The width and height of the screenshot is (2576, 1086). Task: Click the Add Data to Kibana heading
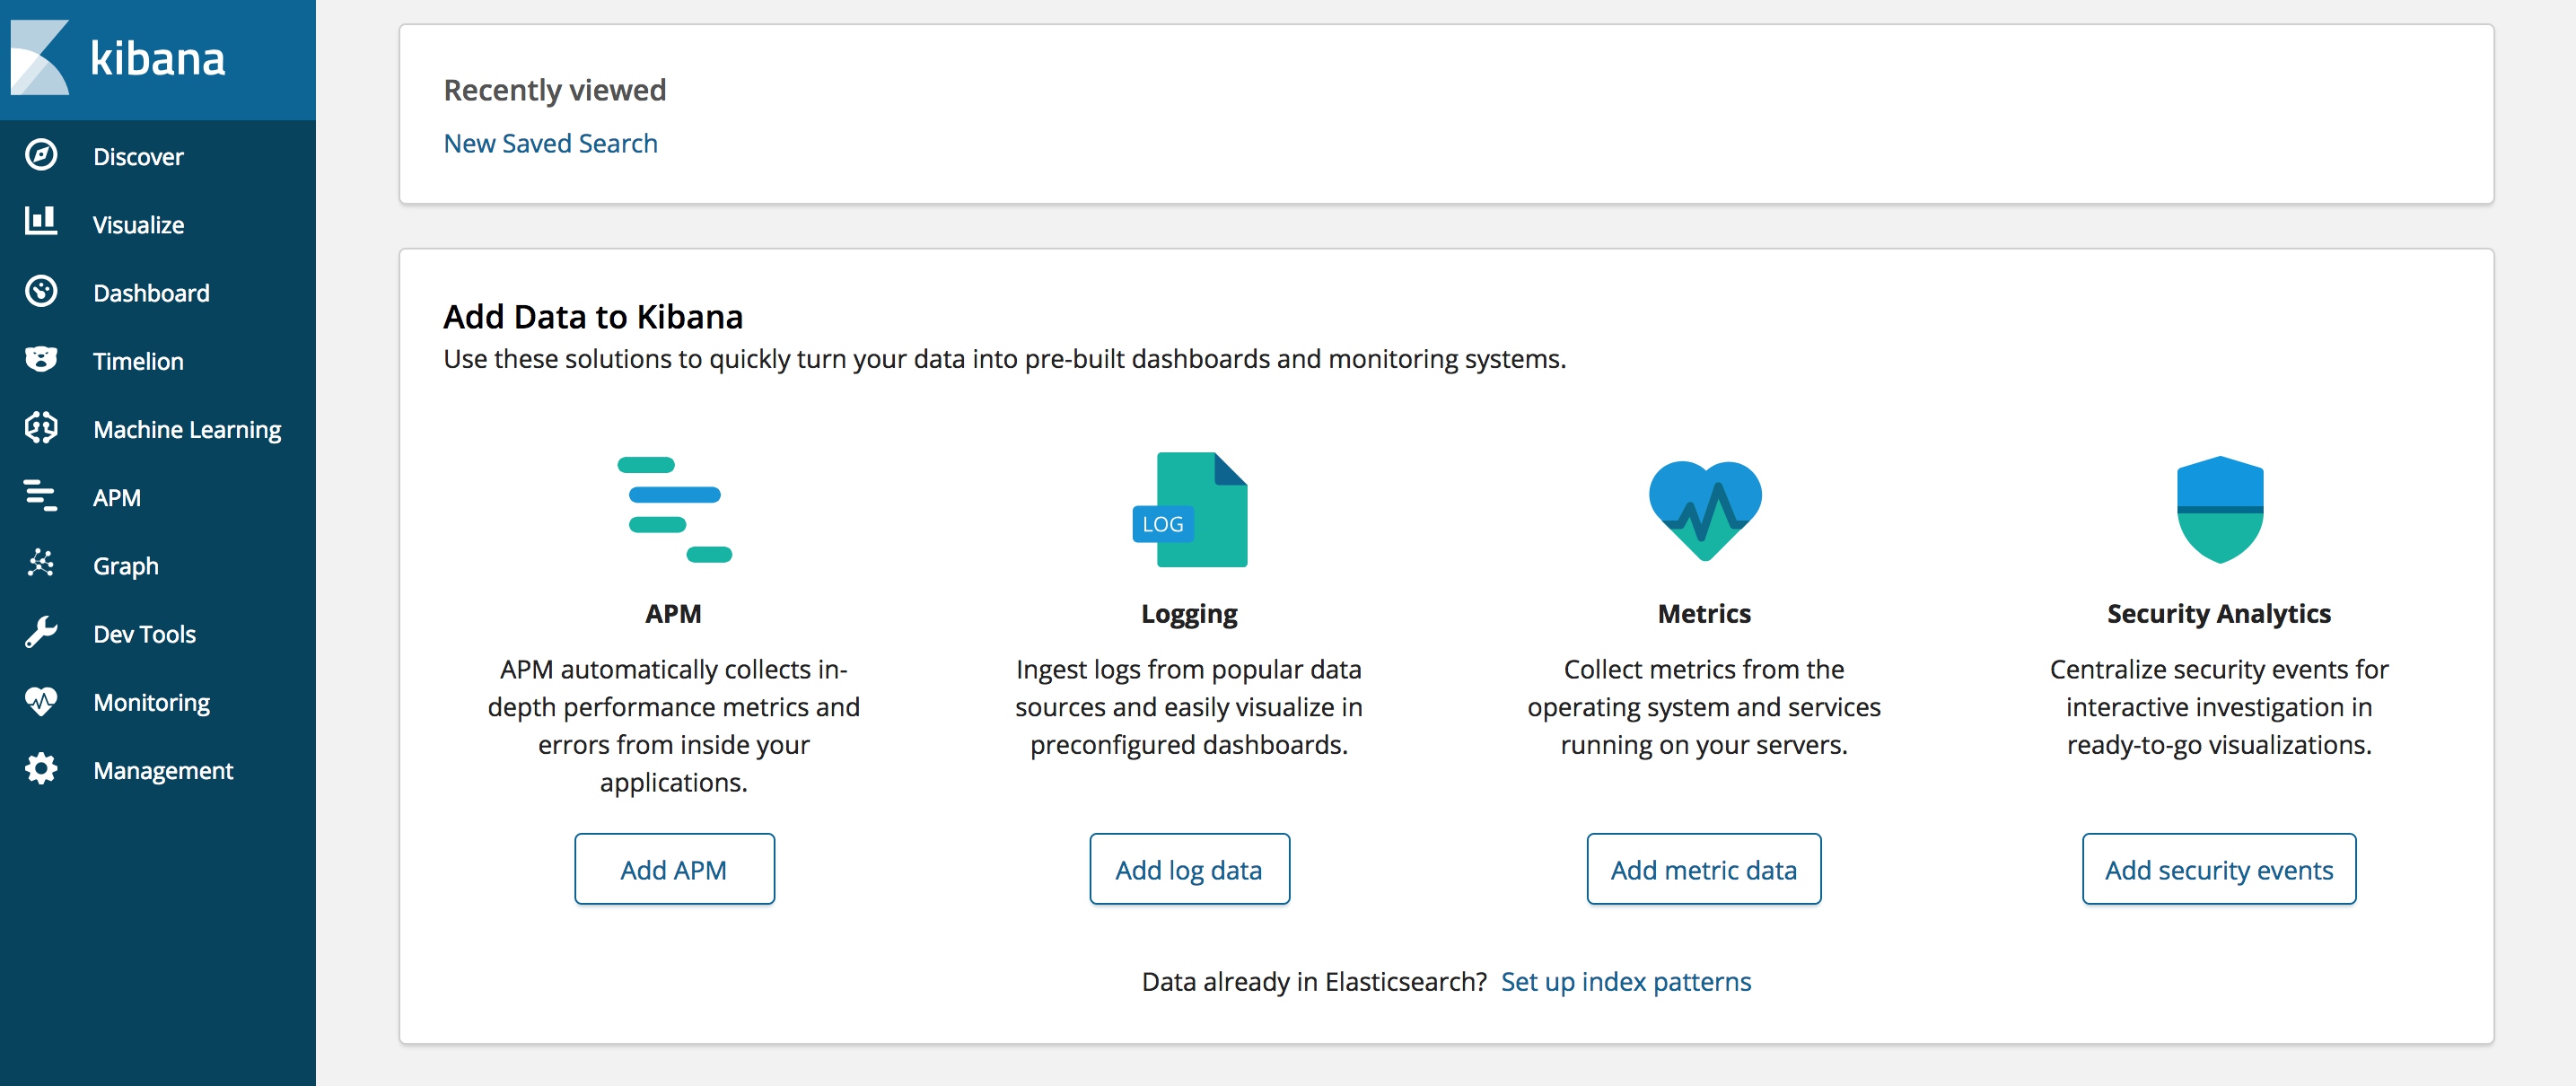click(x=593, y=316)
